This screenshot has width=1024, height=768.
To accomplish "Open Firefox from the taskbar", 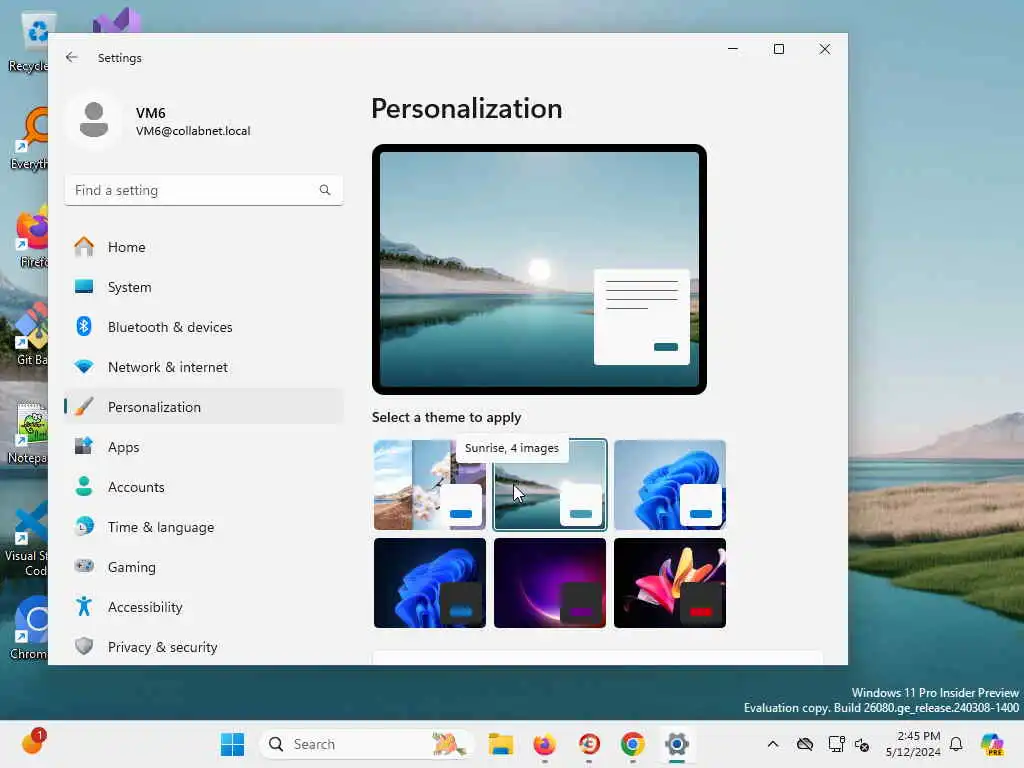I will [x=545, y=744].
